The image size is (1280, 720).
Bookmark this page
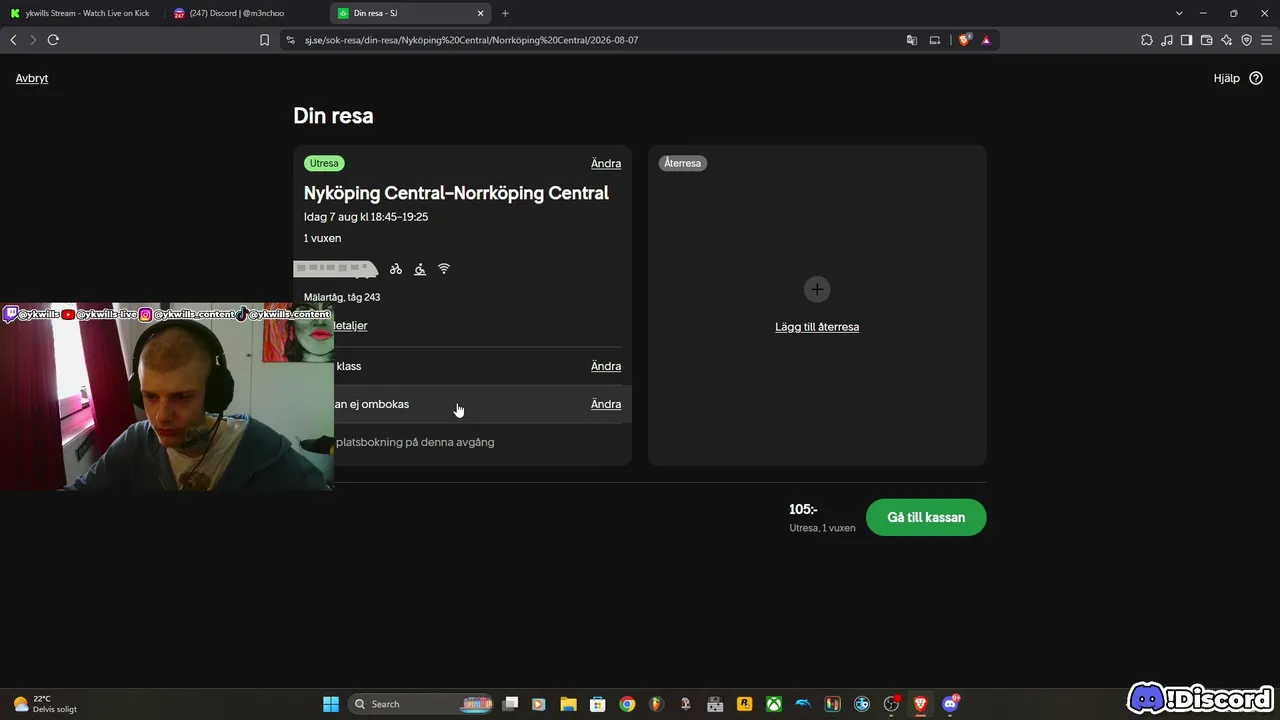point(264,40)
